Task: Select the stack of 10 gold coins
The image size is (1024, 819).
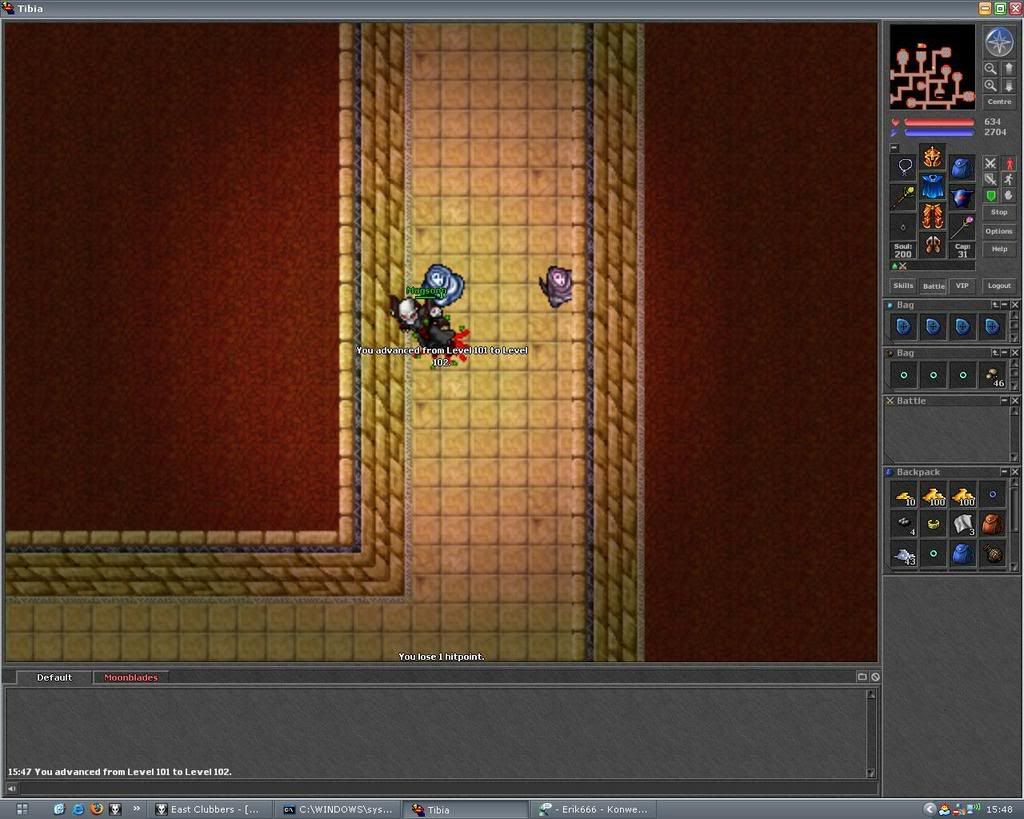Action: coord(904,495)
